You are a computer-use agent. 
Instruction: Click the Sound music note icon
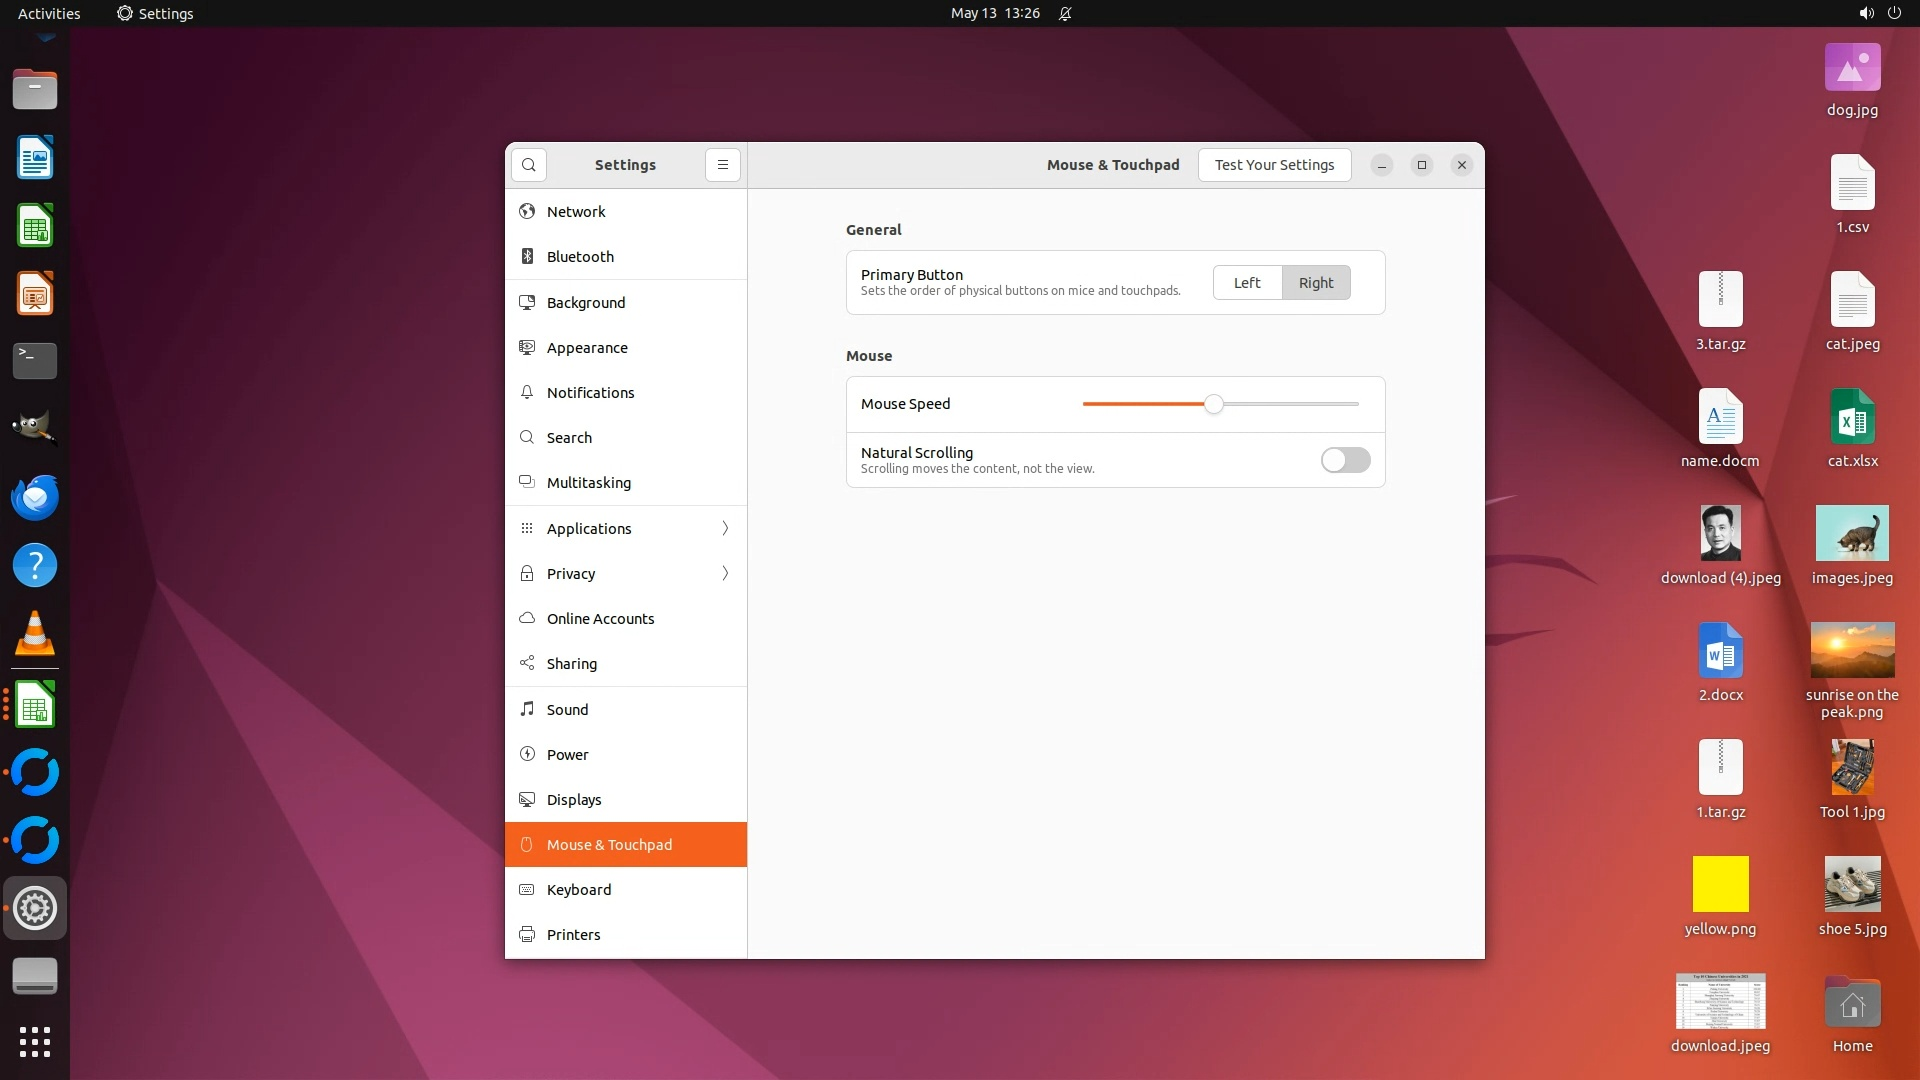(x=527, y=710)
